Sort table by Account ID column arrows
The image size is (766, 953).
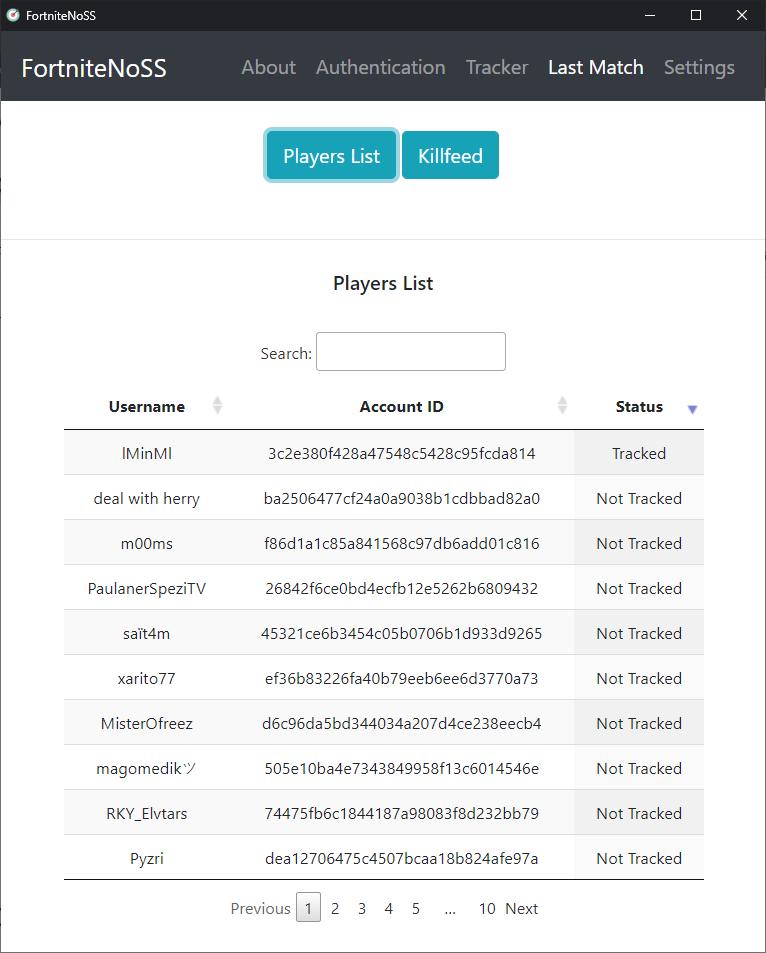[562, 405]
